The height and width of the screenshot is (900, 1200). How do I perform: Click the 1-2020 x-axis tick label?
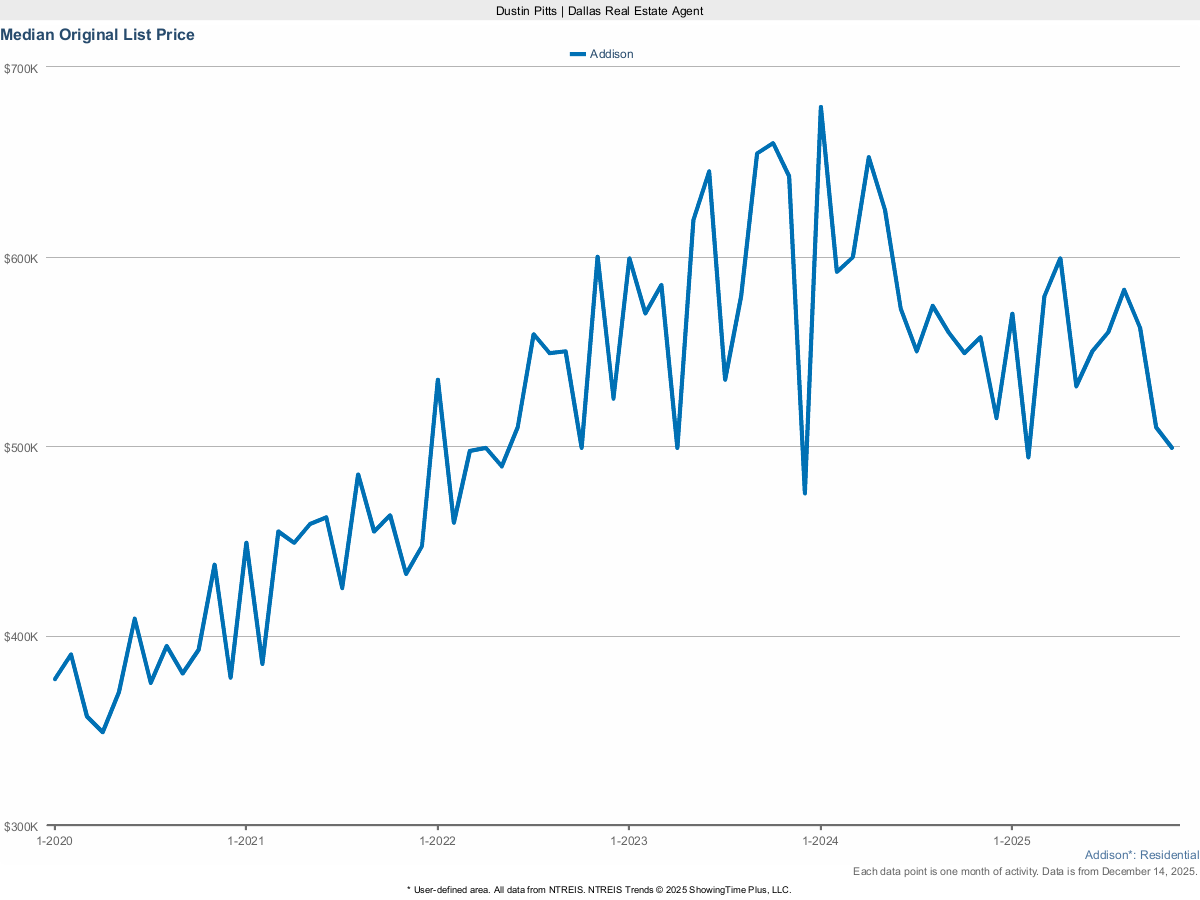point(54,840)
